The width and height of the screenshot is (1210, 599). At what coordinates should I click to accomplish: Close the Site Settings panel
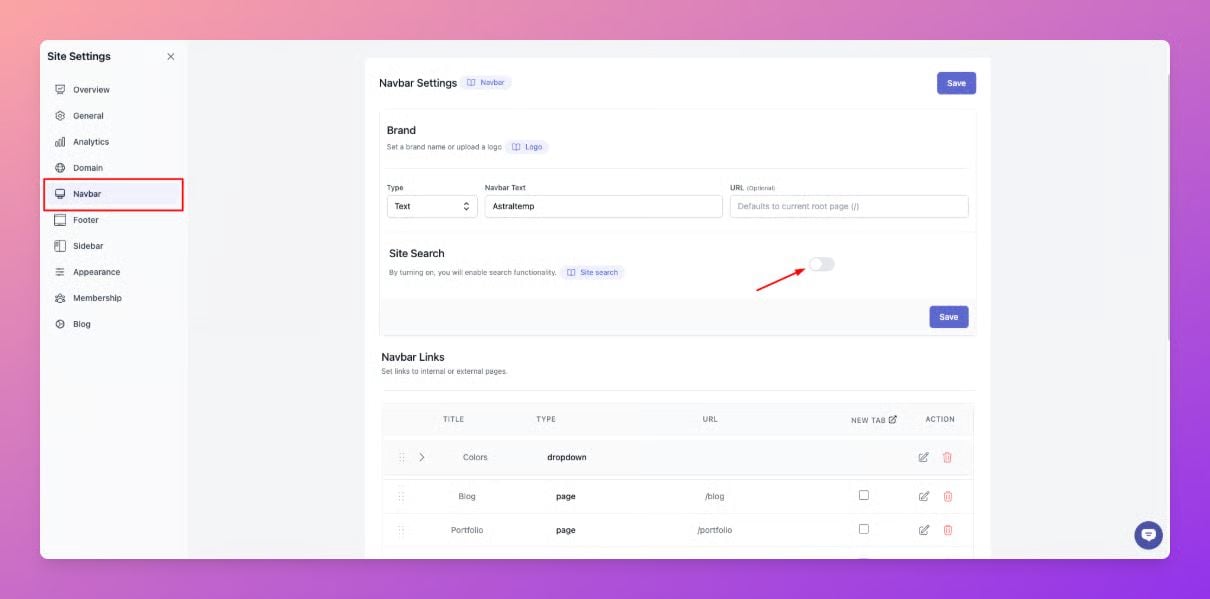(x=170, y=57)
